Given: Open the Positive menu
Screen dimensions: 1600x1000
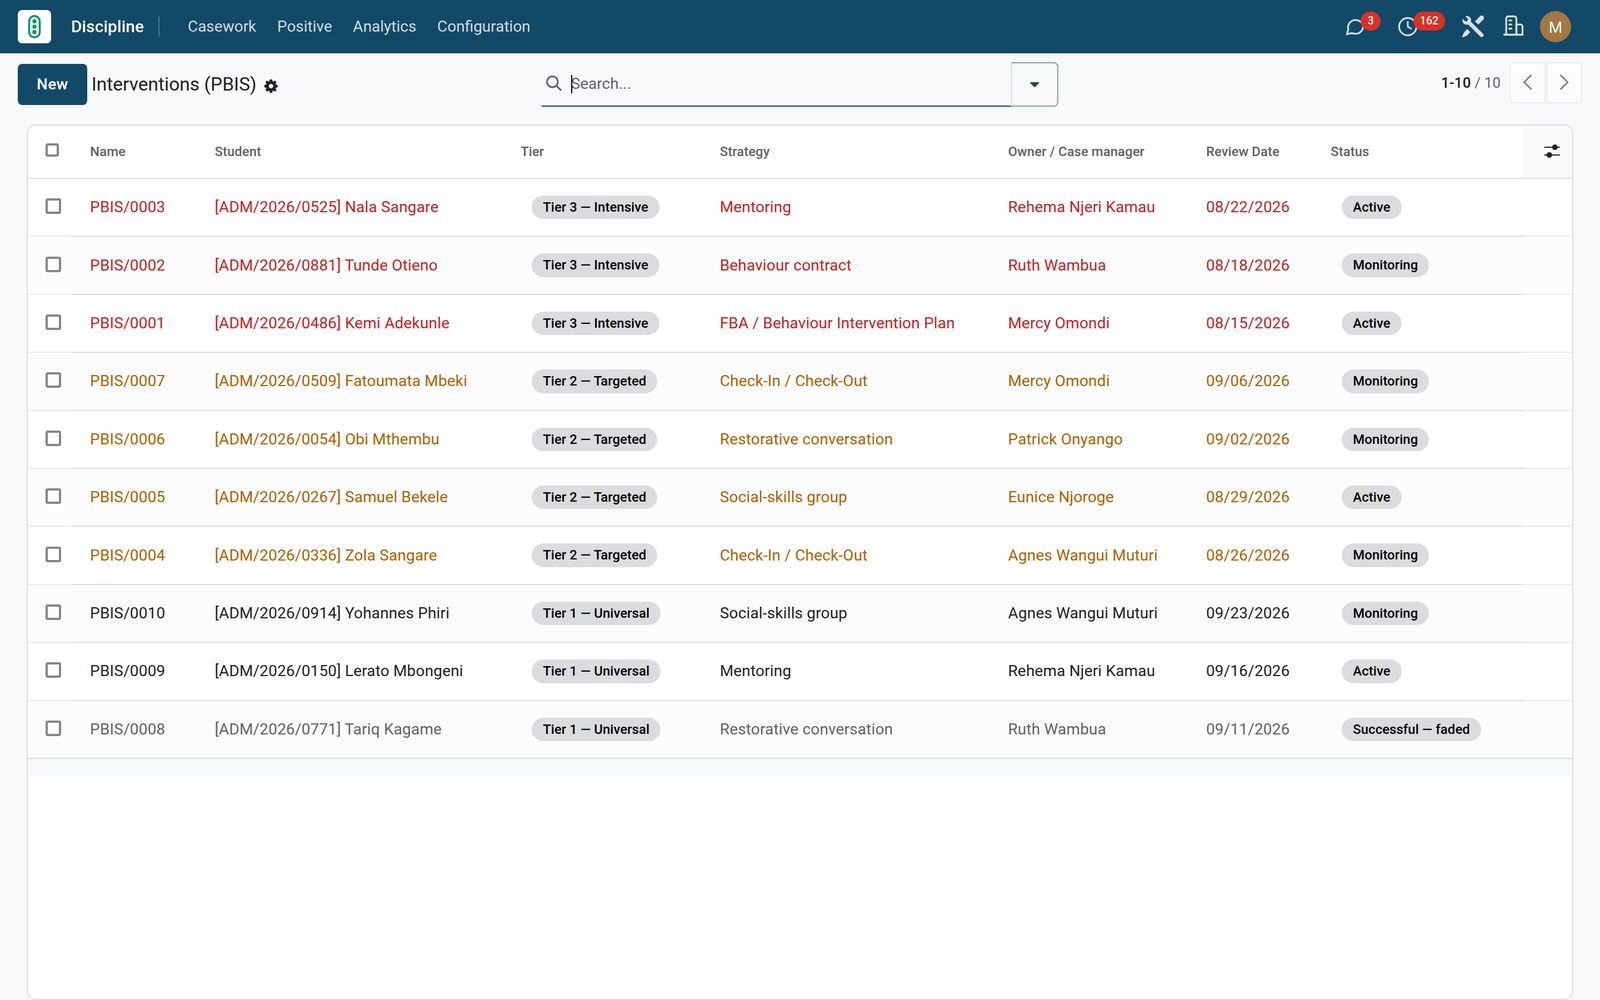Looking at the screenshot, I should [x=304, y=27].
